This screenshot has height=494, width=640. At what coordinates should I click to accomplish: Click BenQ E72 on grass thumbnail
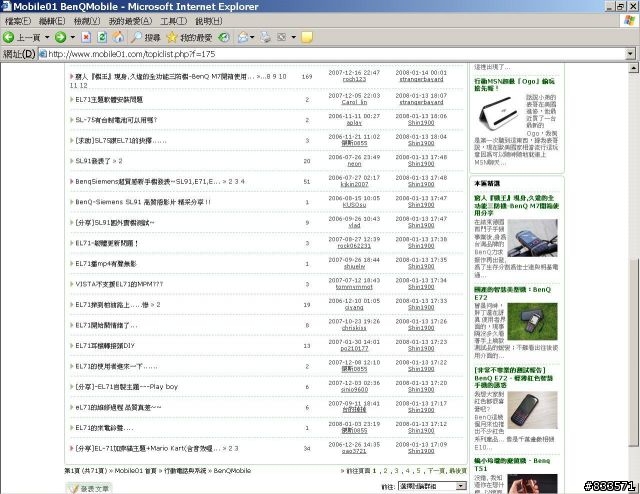click(532, 321)
